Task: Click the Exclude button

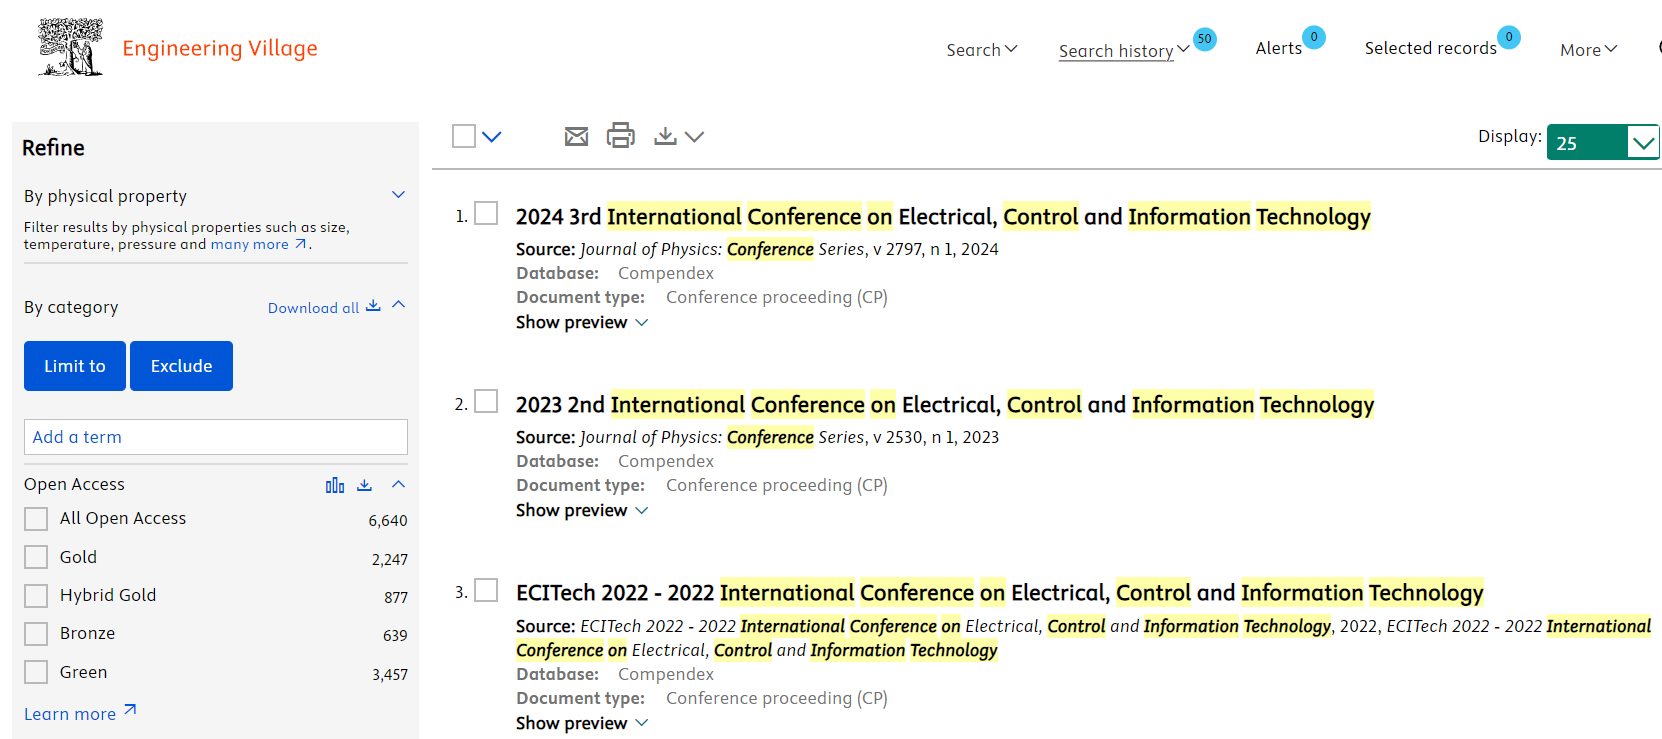Action: (x=181, y=366)
